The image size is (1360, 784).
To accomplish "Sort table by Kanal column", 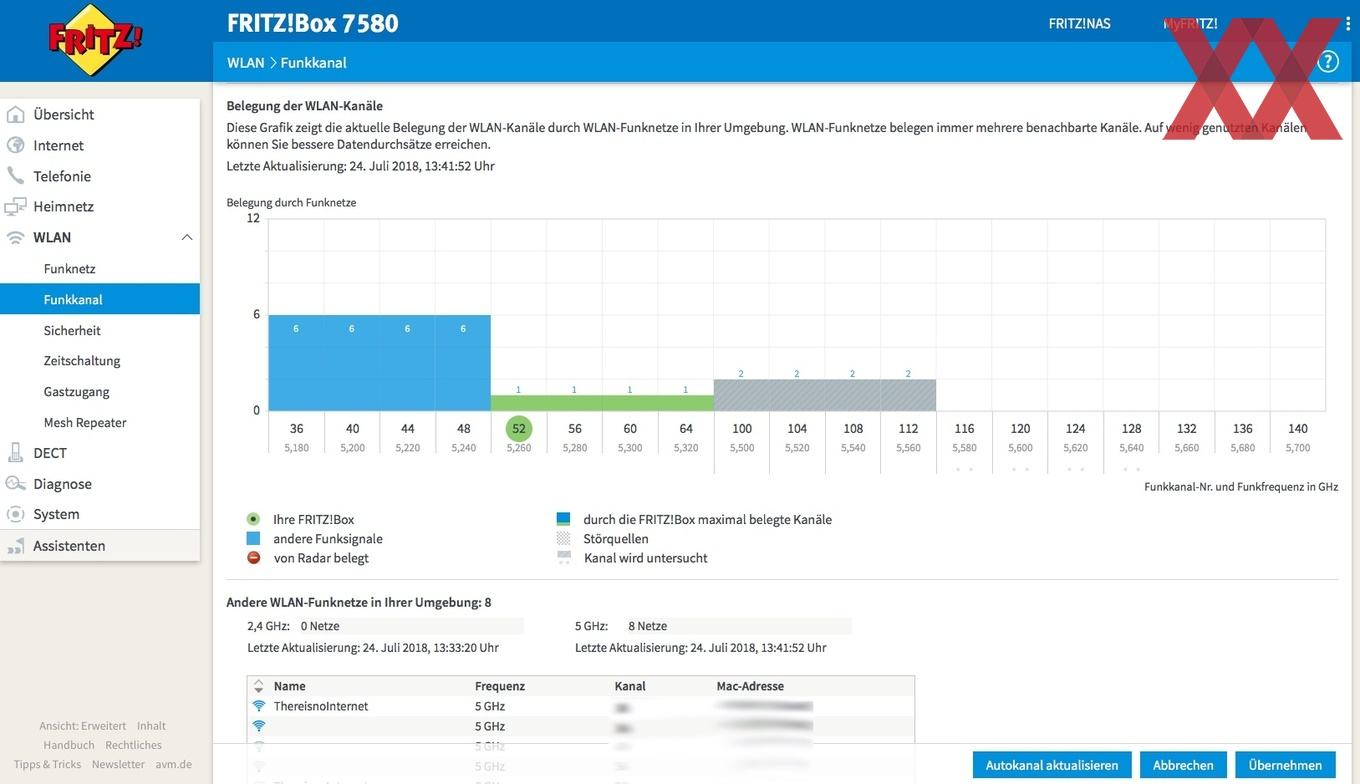I will pyautogui.click(x=630, y=686).
